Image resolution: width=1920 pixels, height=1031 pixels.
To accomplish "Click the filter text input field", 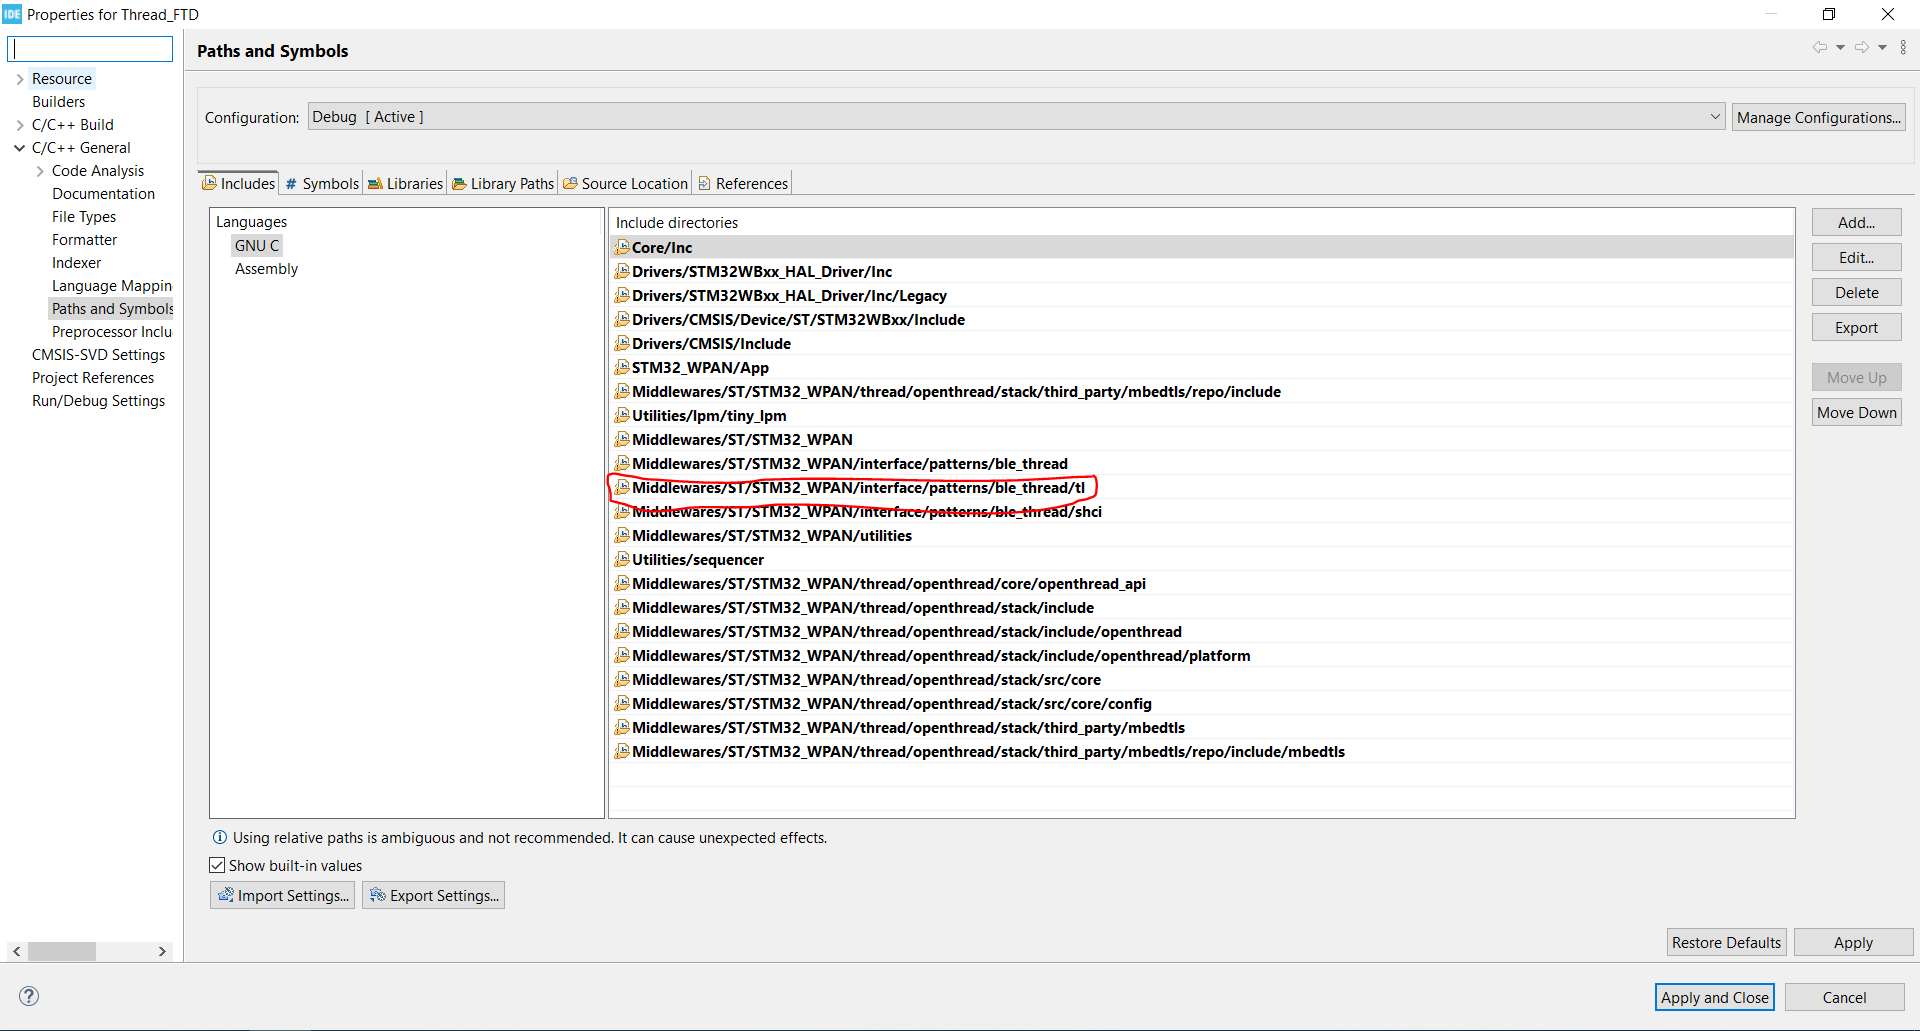I will pos(90,49).
